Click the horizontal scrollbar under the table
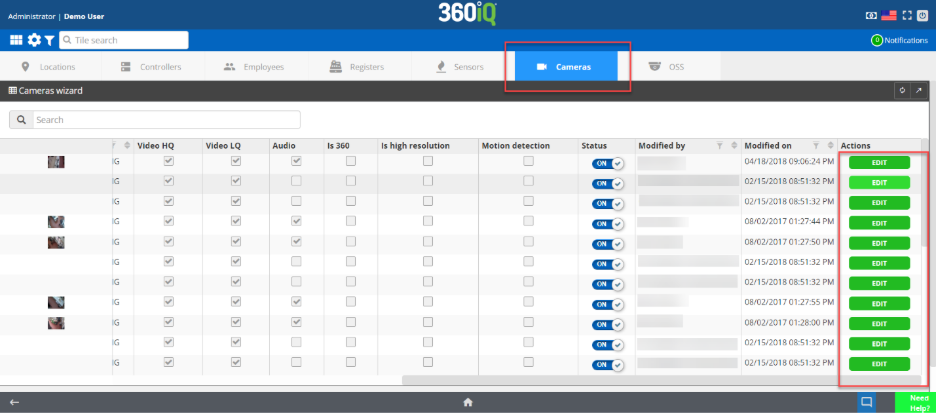Image resolution: width=936 pixels, height=414 pixels. click(660, 380)
